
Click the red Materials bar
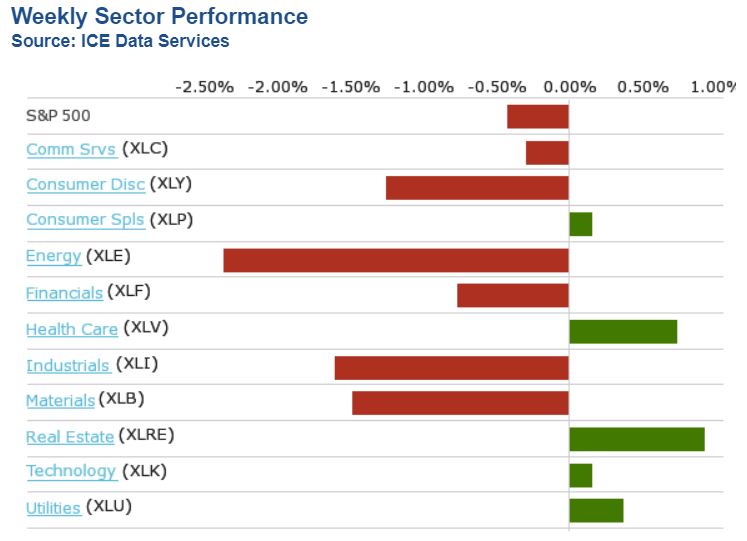pos(460,403)
